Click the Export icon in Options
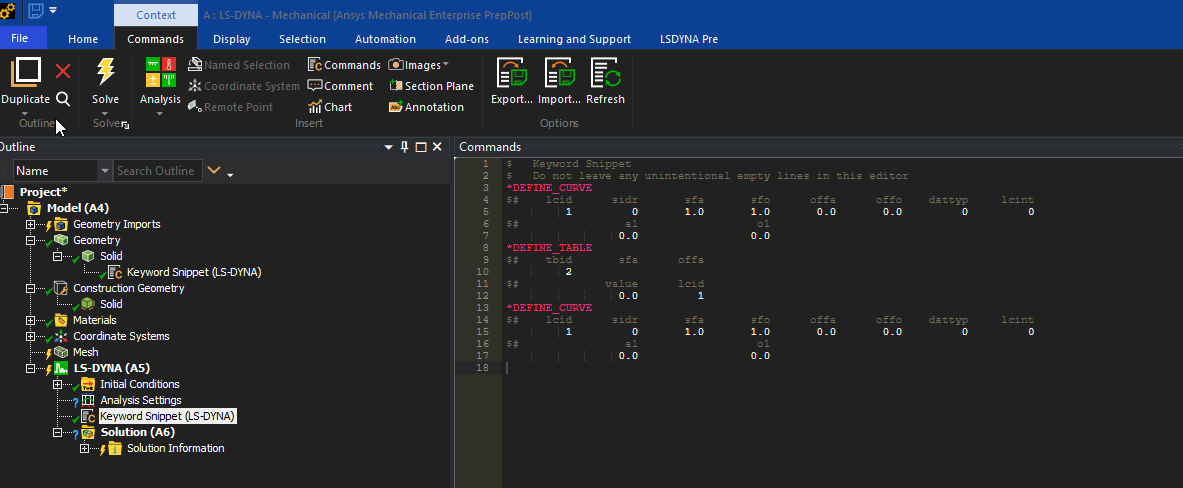The height and width of the screenshot is (488, 1183). click(x=512, y=73)
